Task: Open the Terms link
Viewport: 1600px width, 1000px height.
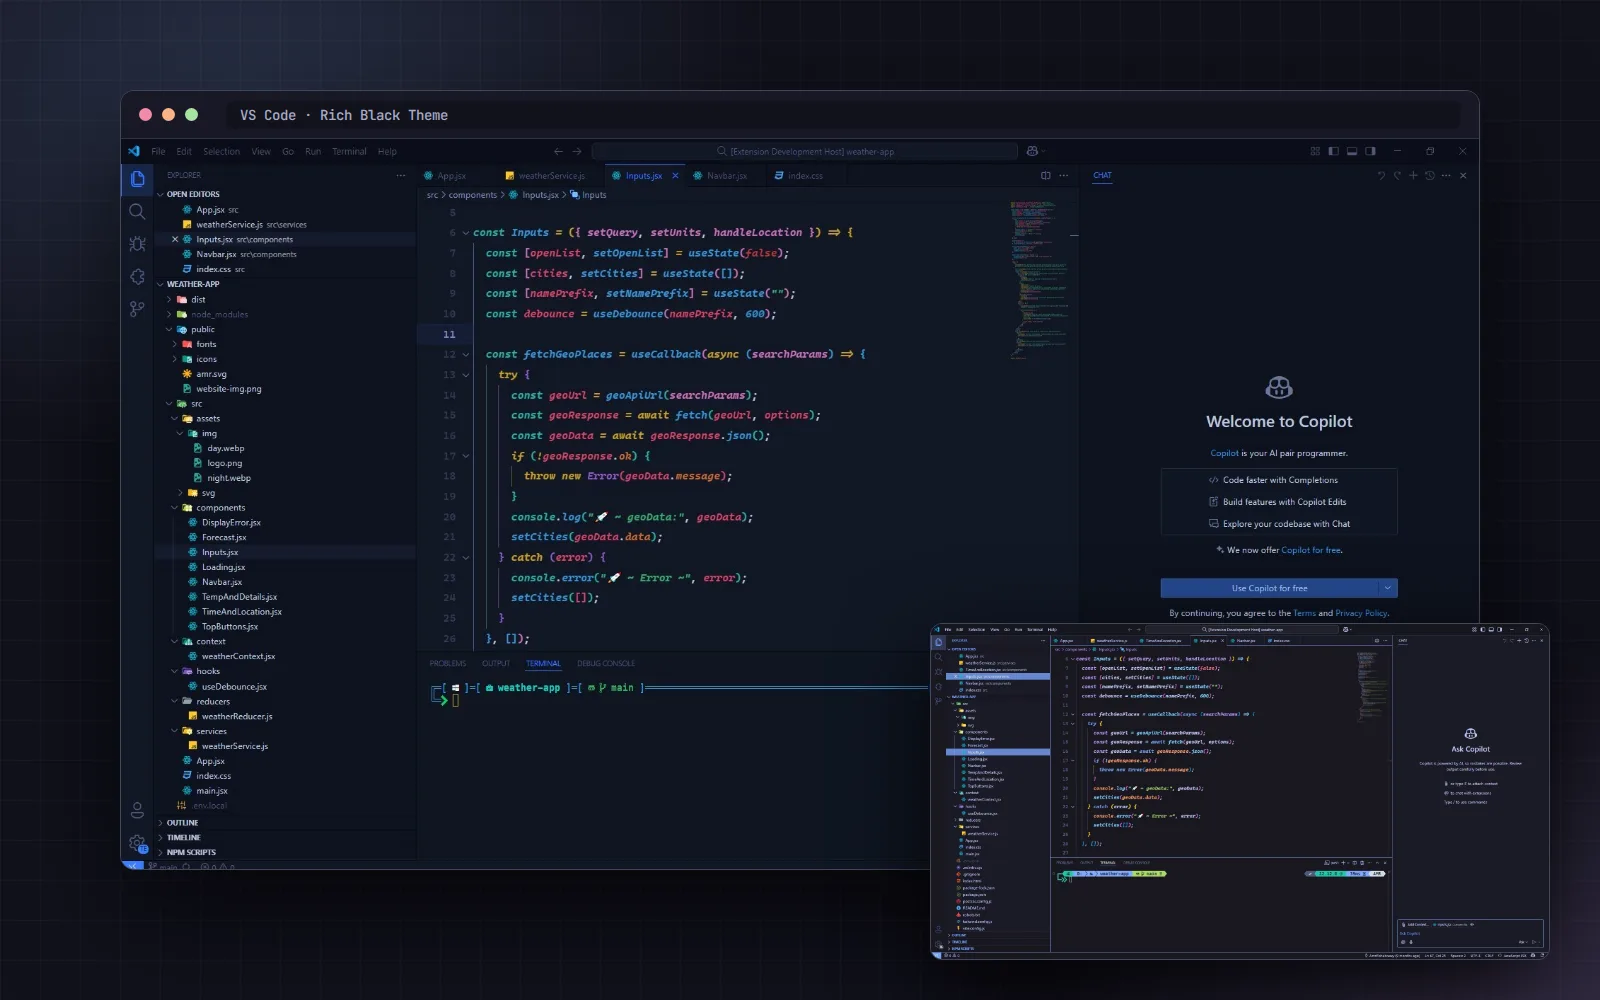Action: click(x=1304, y=613)
